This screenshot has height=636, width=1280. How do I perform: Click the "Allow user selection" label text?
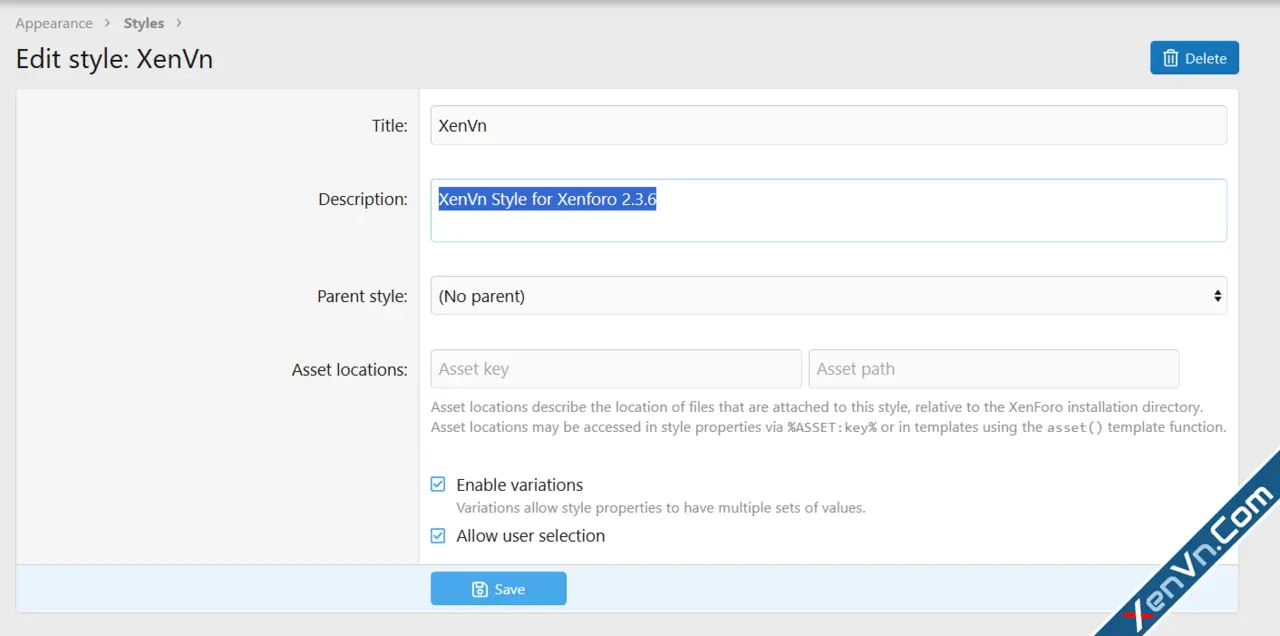(x=530, y=536)
